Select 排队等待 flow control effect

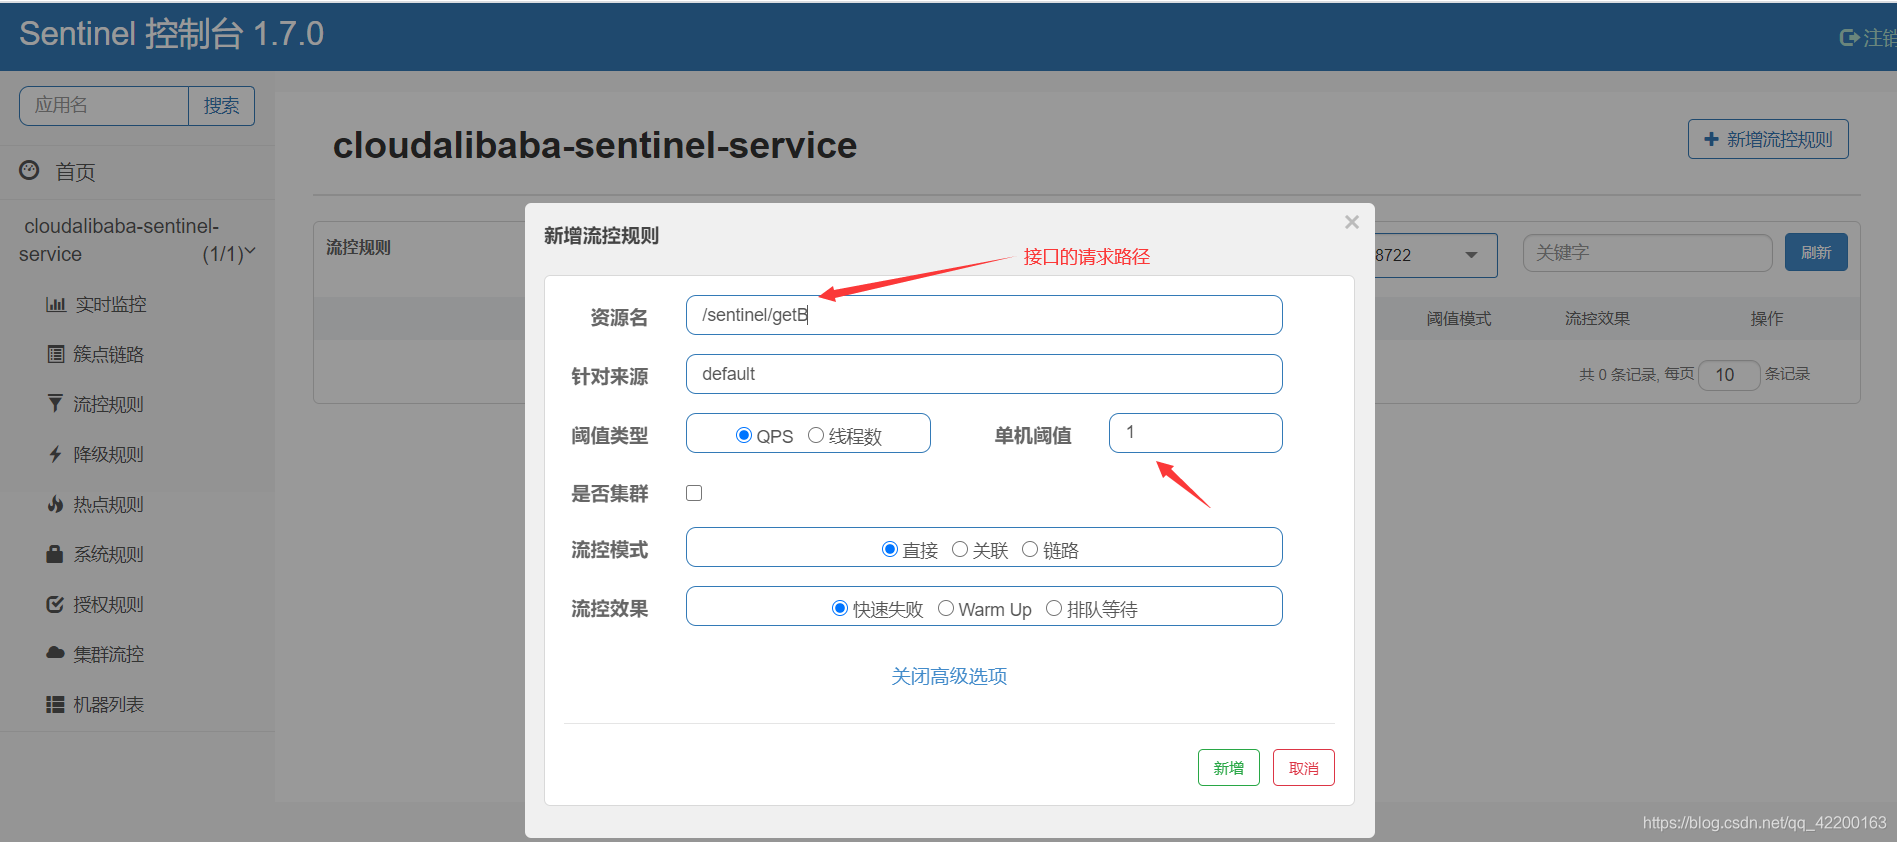coord(1054,608)
